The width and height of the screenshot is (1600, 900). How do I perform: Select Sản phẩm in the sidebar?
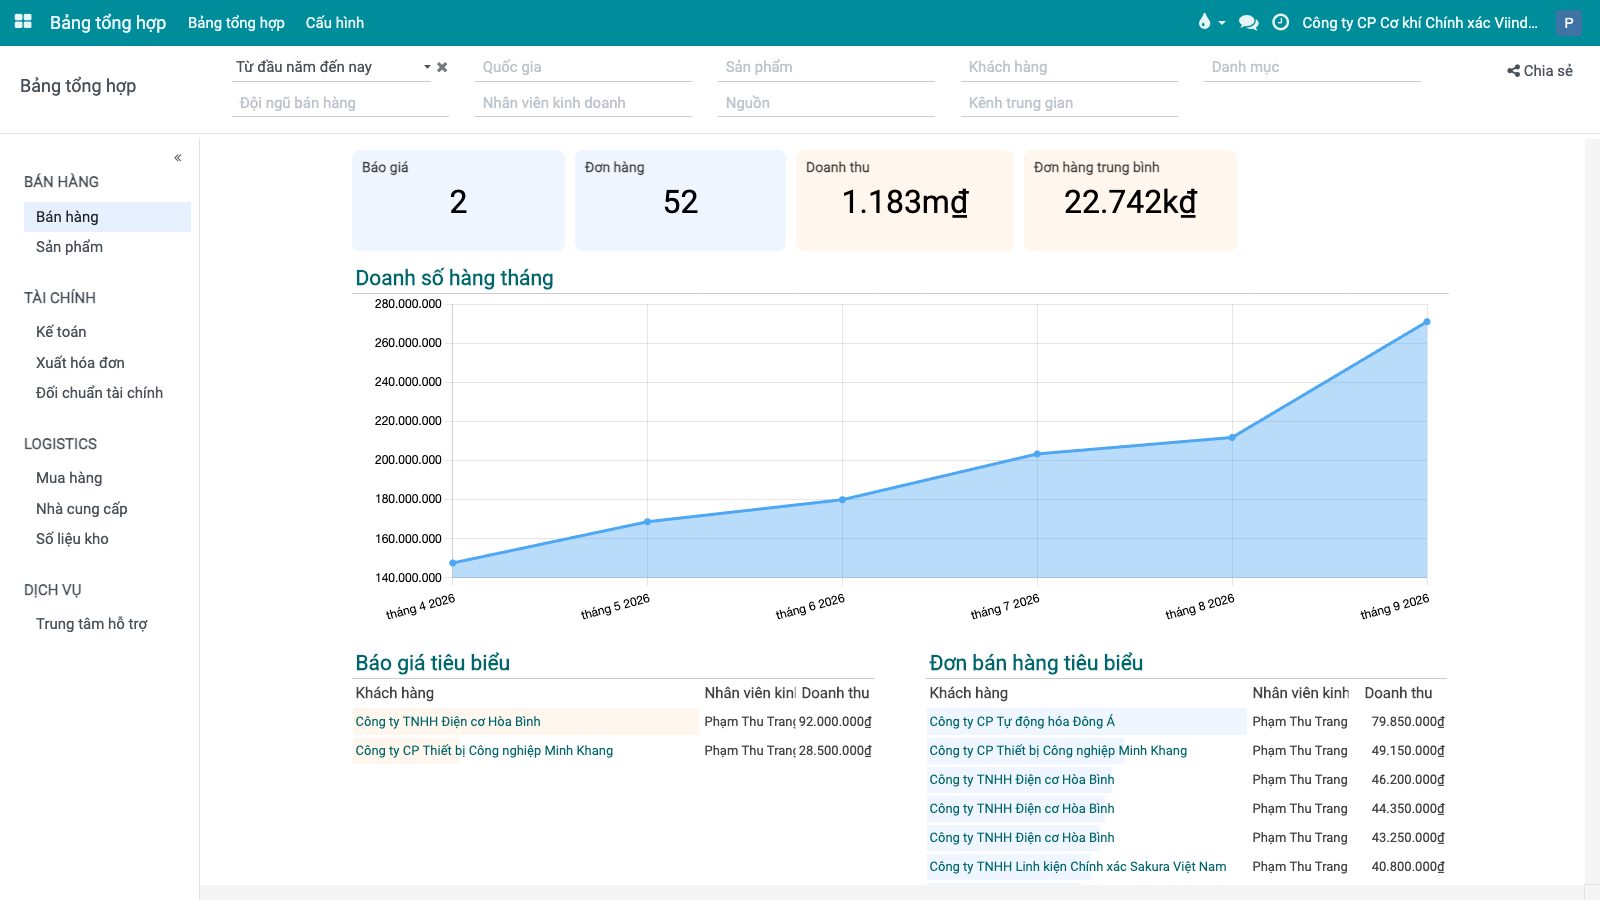click(69, 247)
